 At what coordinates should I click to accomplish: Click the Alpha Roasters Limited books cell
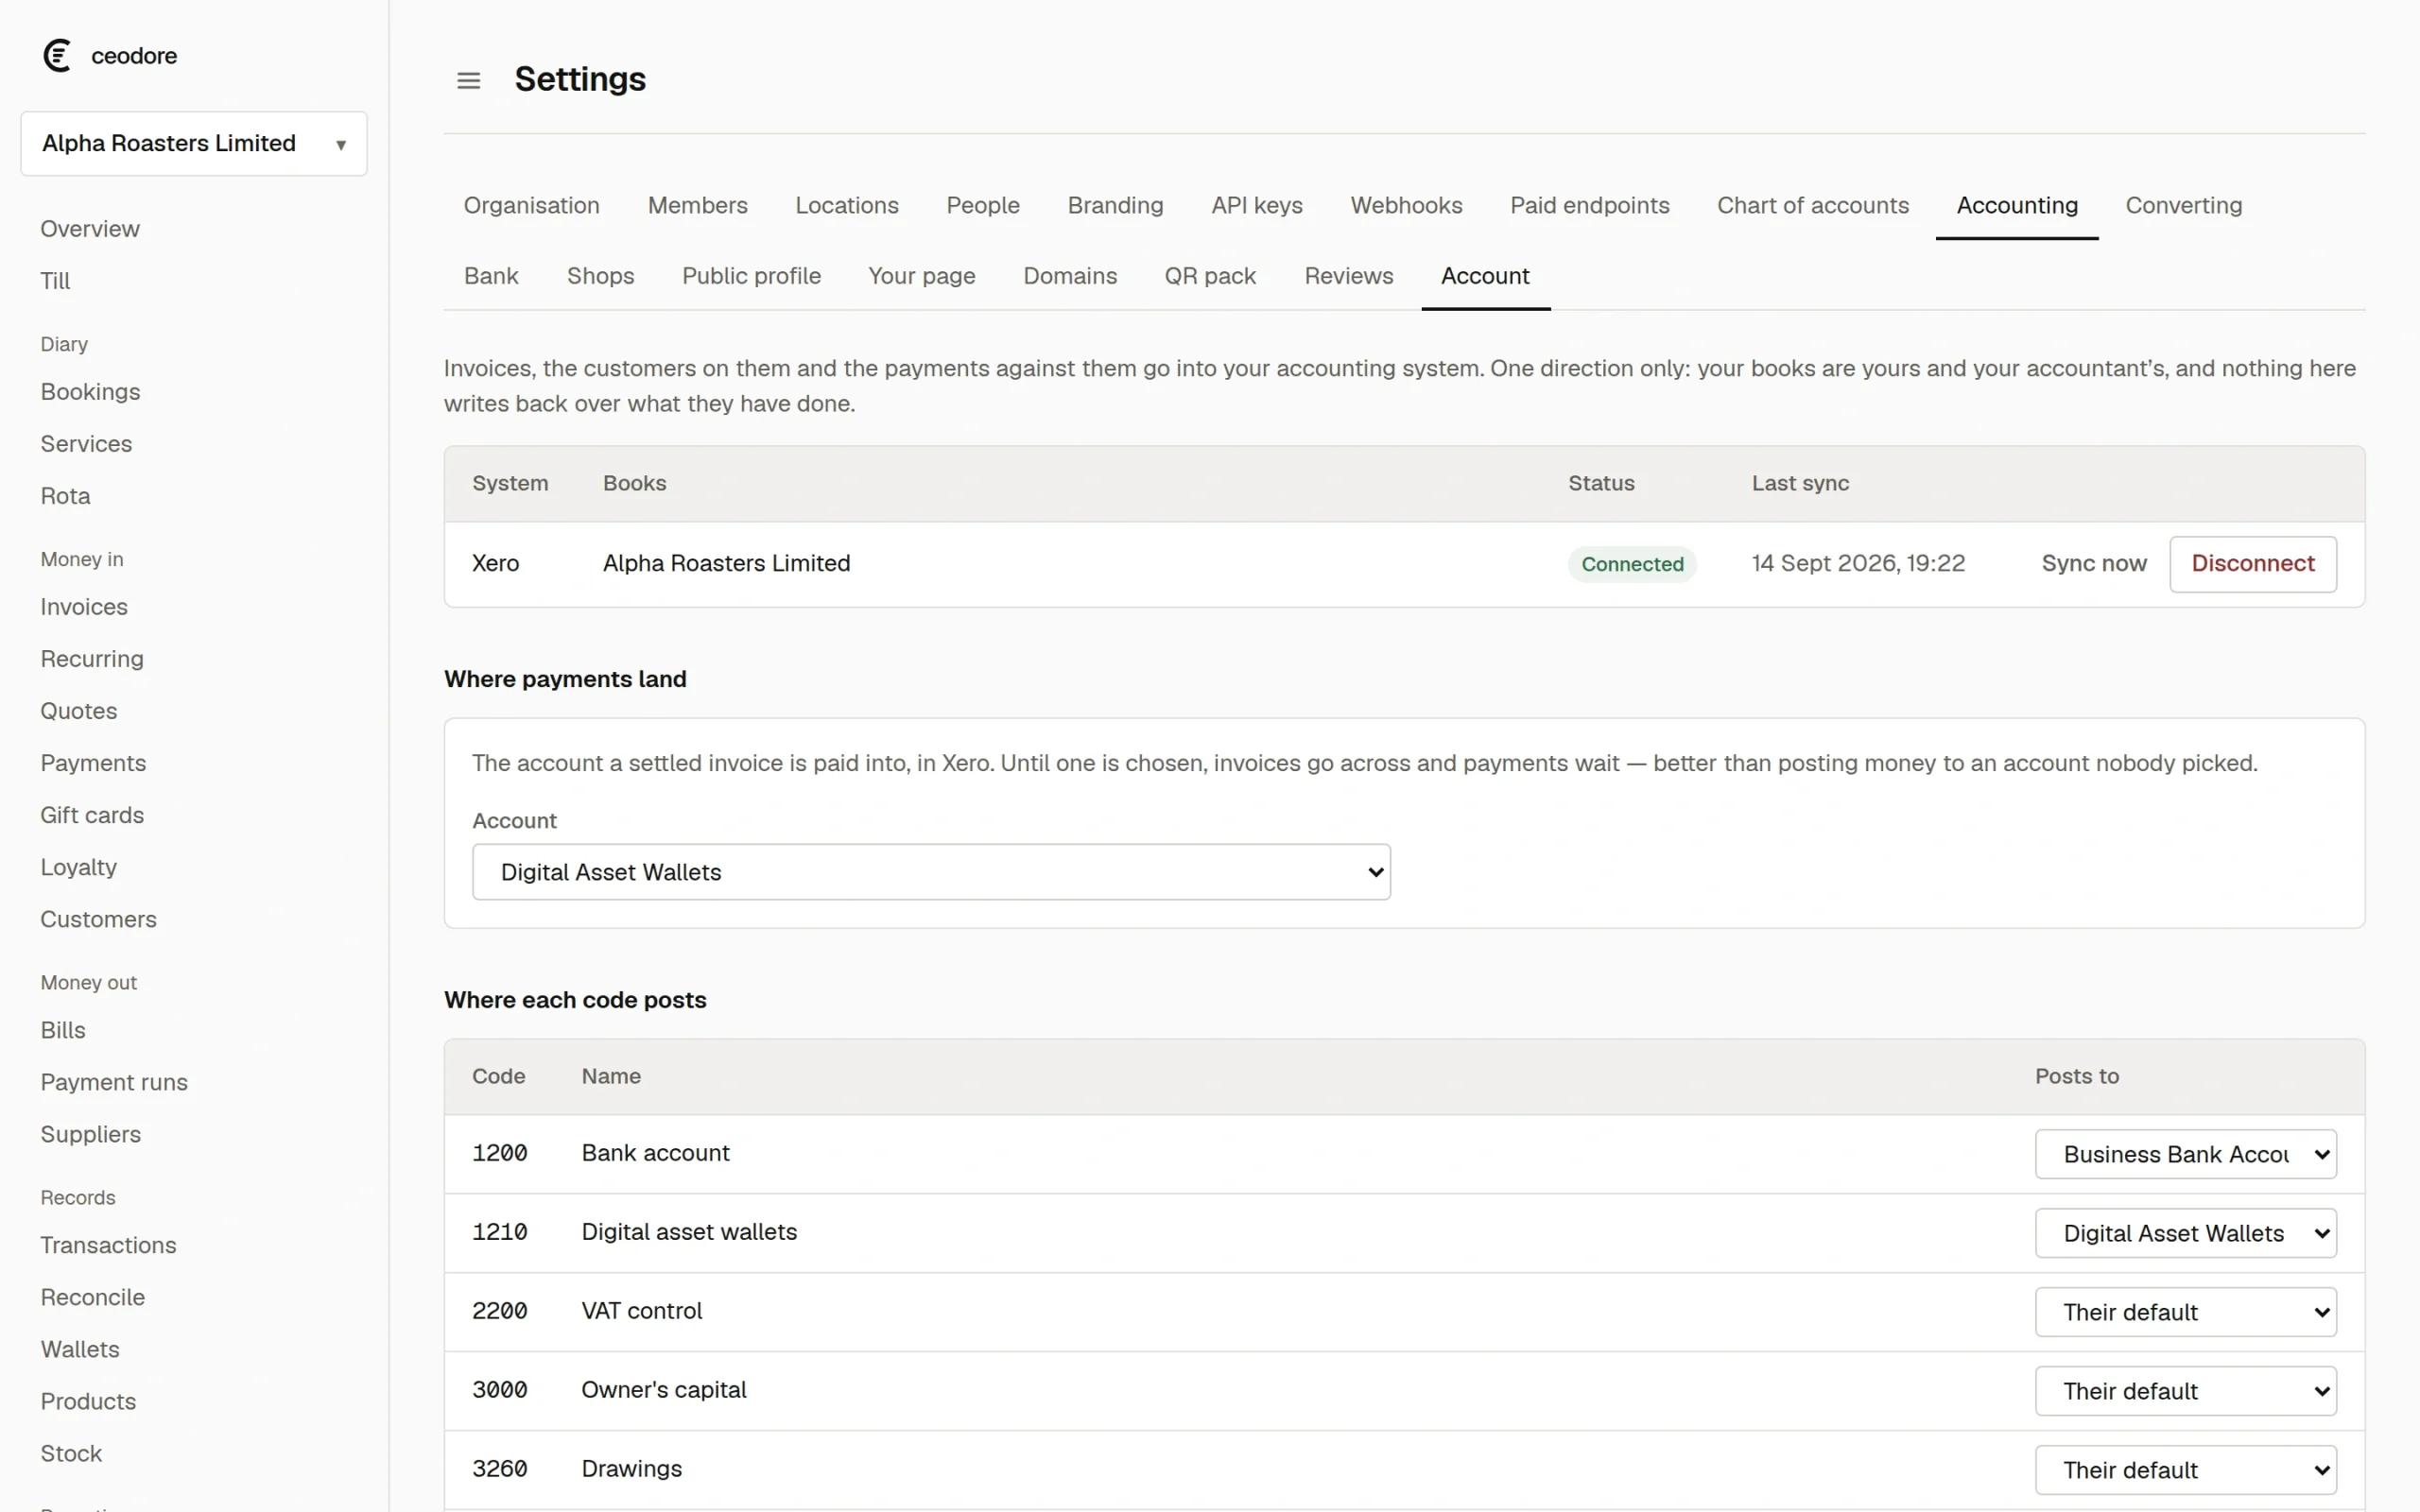[726, 563]
